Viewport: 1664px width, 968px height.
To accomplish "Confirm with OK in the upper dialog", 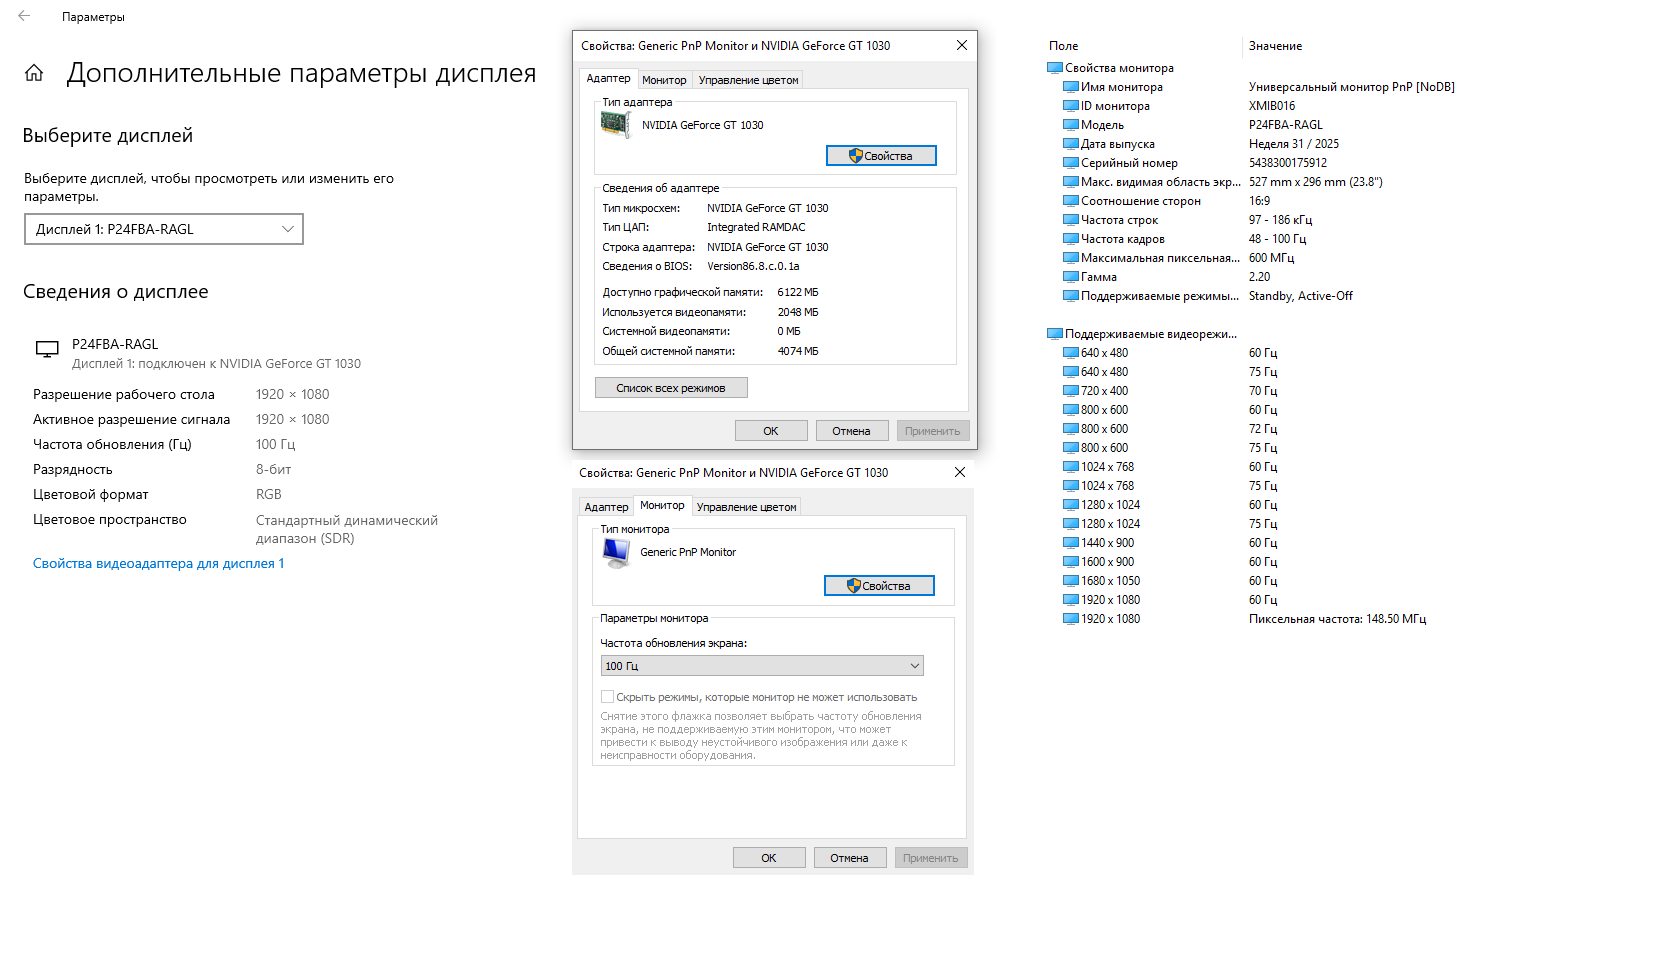I will pos(771,431).
